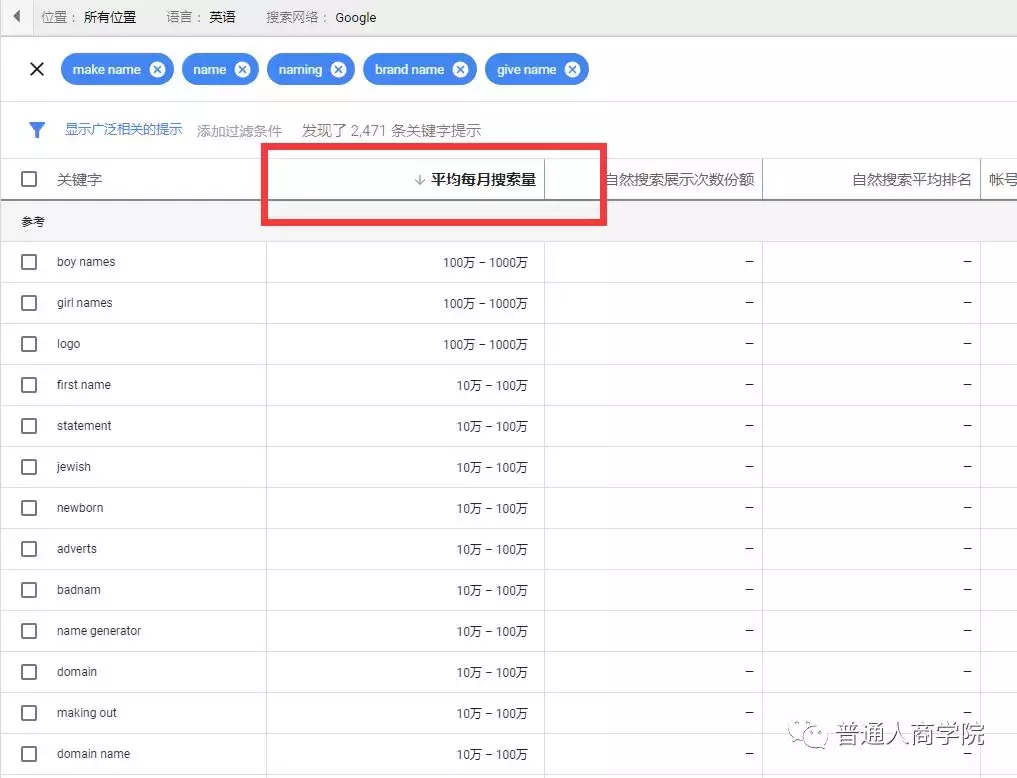Click the 显示广泛相关的提示 link
This screenshot has width=1017, height=778.
tap(123, 130)
